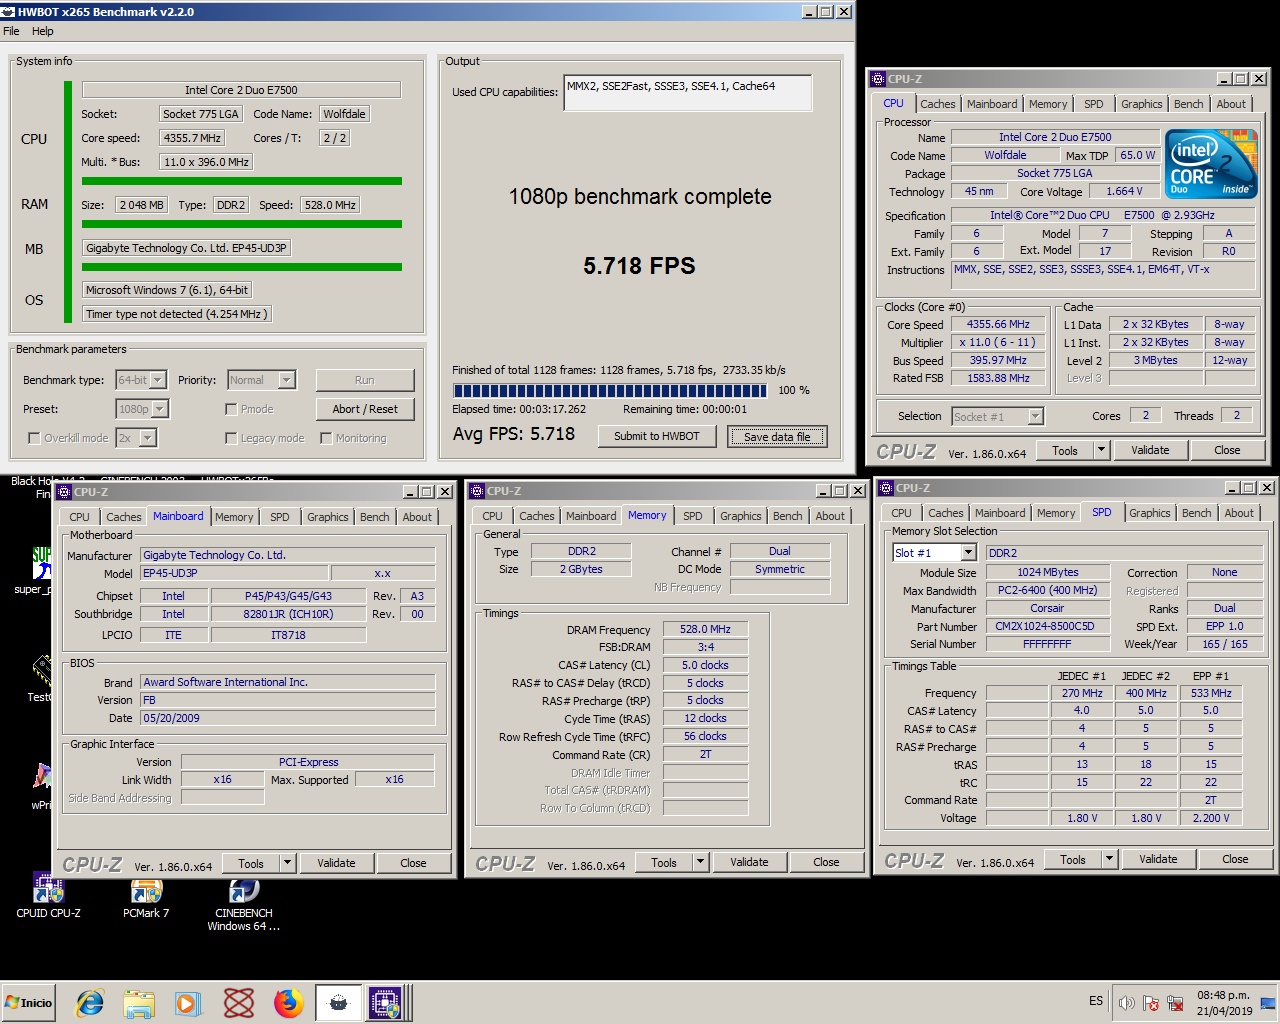Click the DRAM Frequency 528.0 MHz value
Screen dimensions: 1280x1024
coord(705,630)
